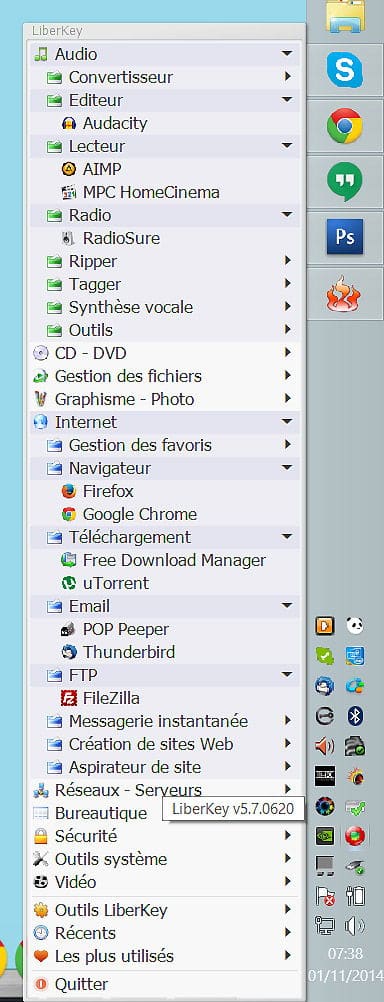Open the Sécurité category
The image size is (384, 1002).
[164, 836]
